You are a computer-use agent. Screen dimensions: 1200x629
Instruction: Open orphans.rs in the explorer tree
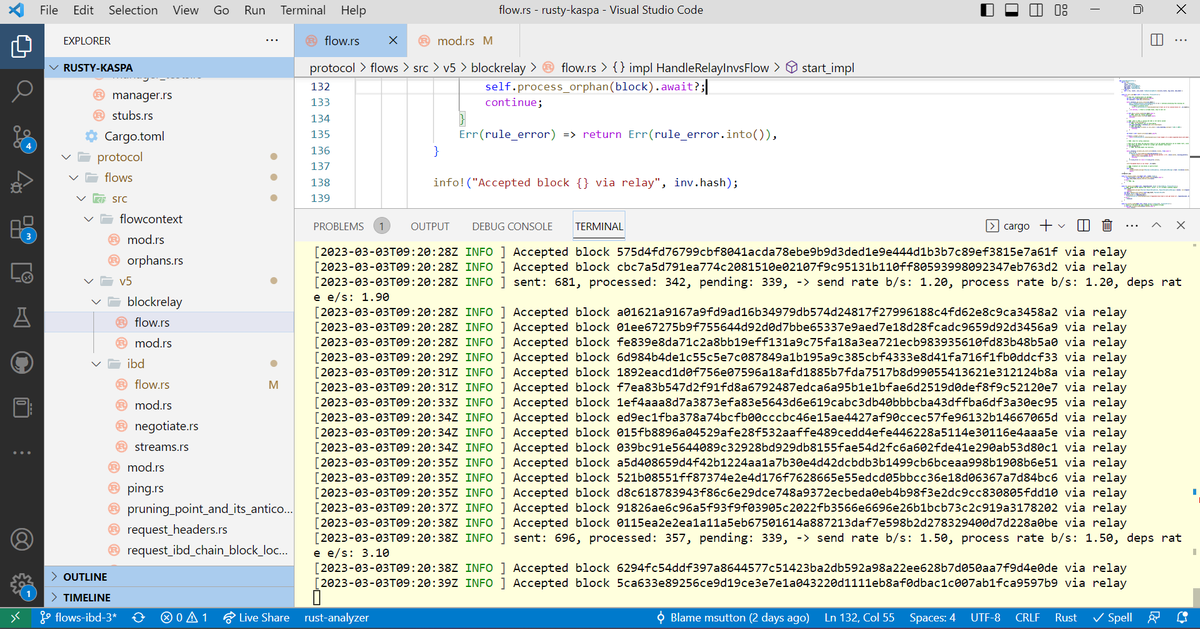click(155, 260)
